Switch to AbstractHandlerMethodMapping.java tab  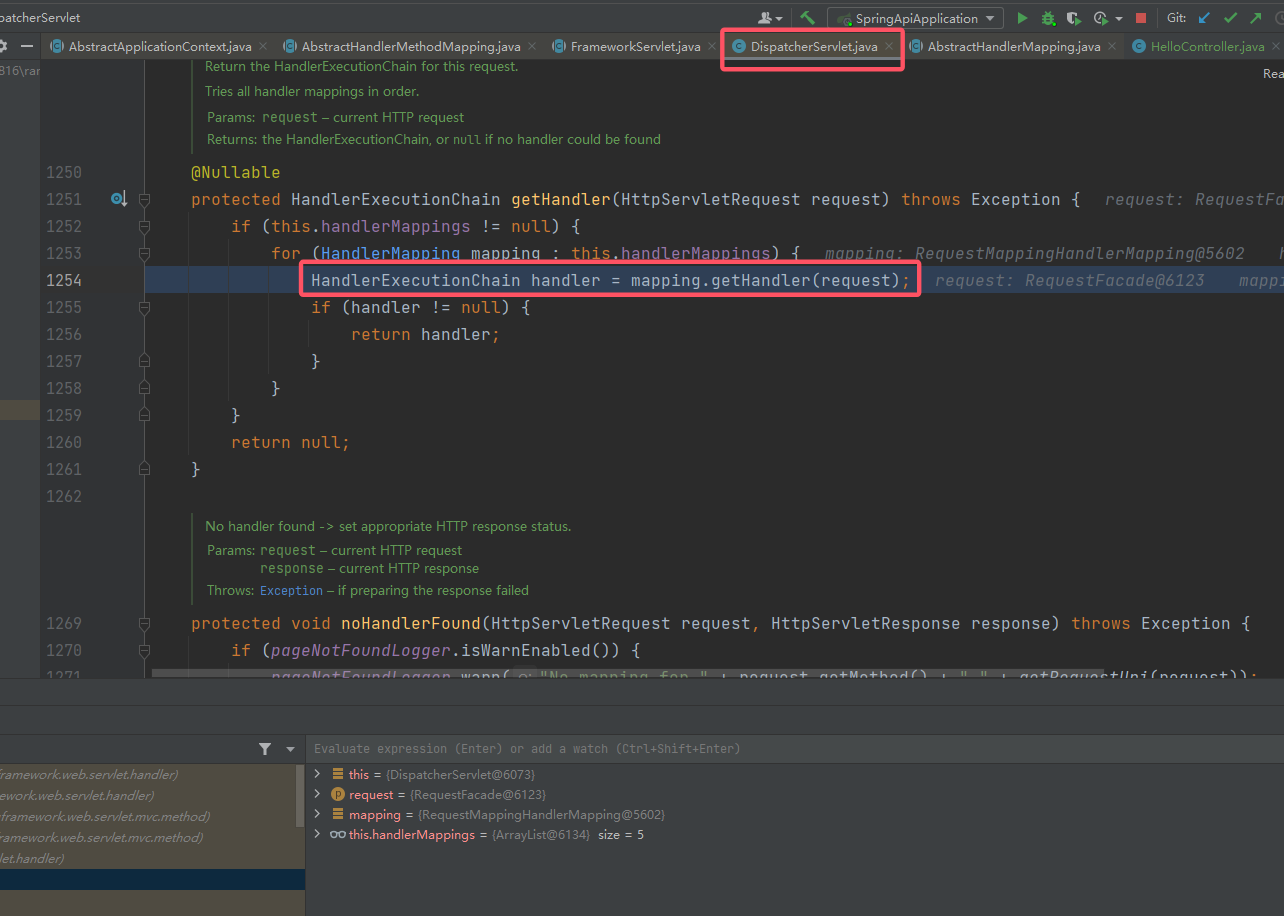pos(411,47)
